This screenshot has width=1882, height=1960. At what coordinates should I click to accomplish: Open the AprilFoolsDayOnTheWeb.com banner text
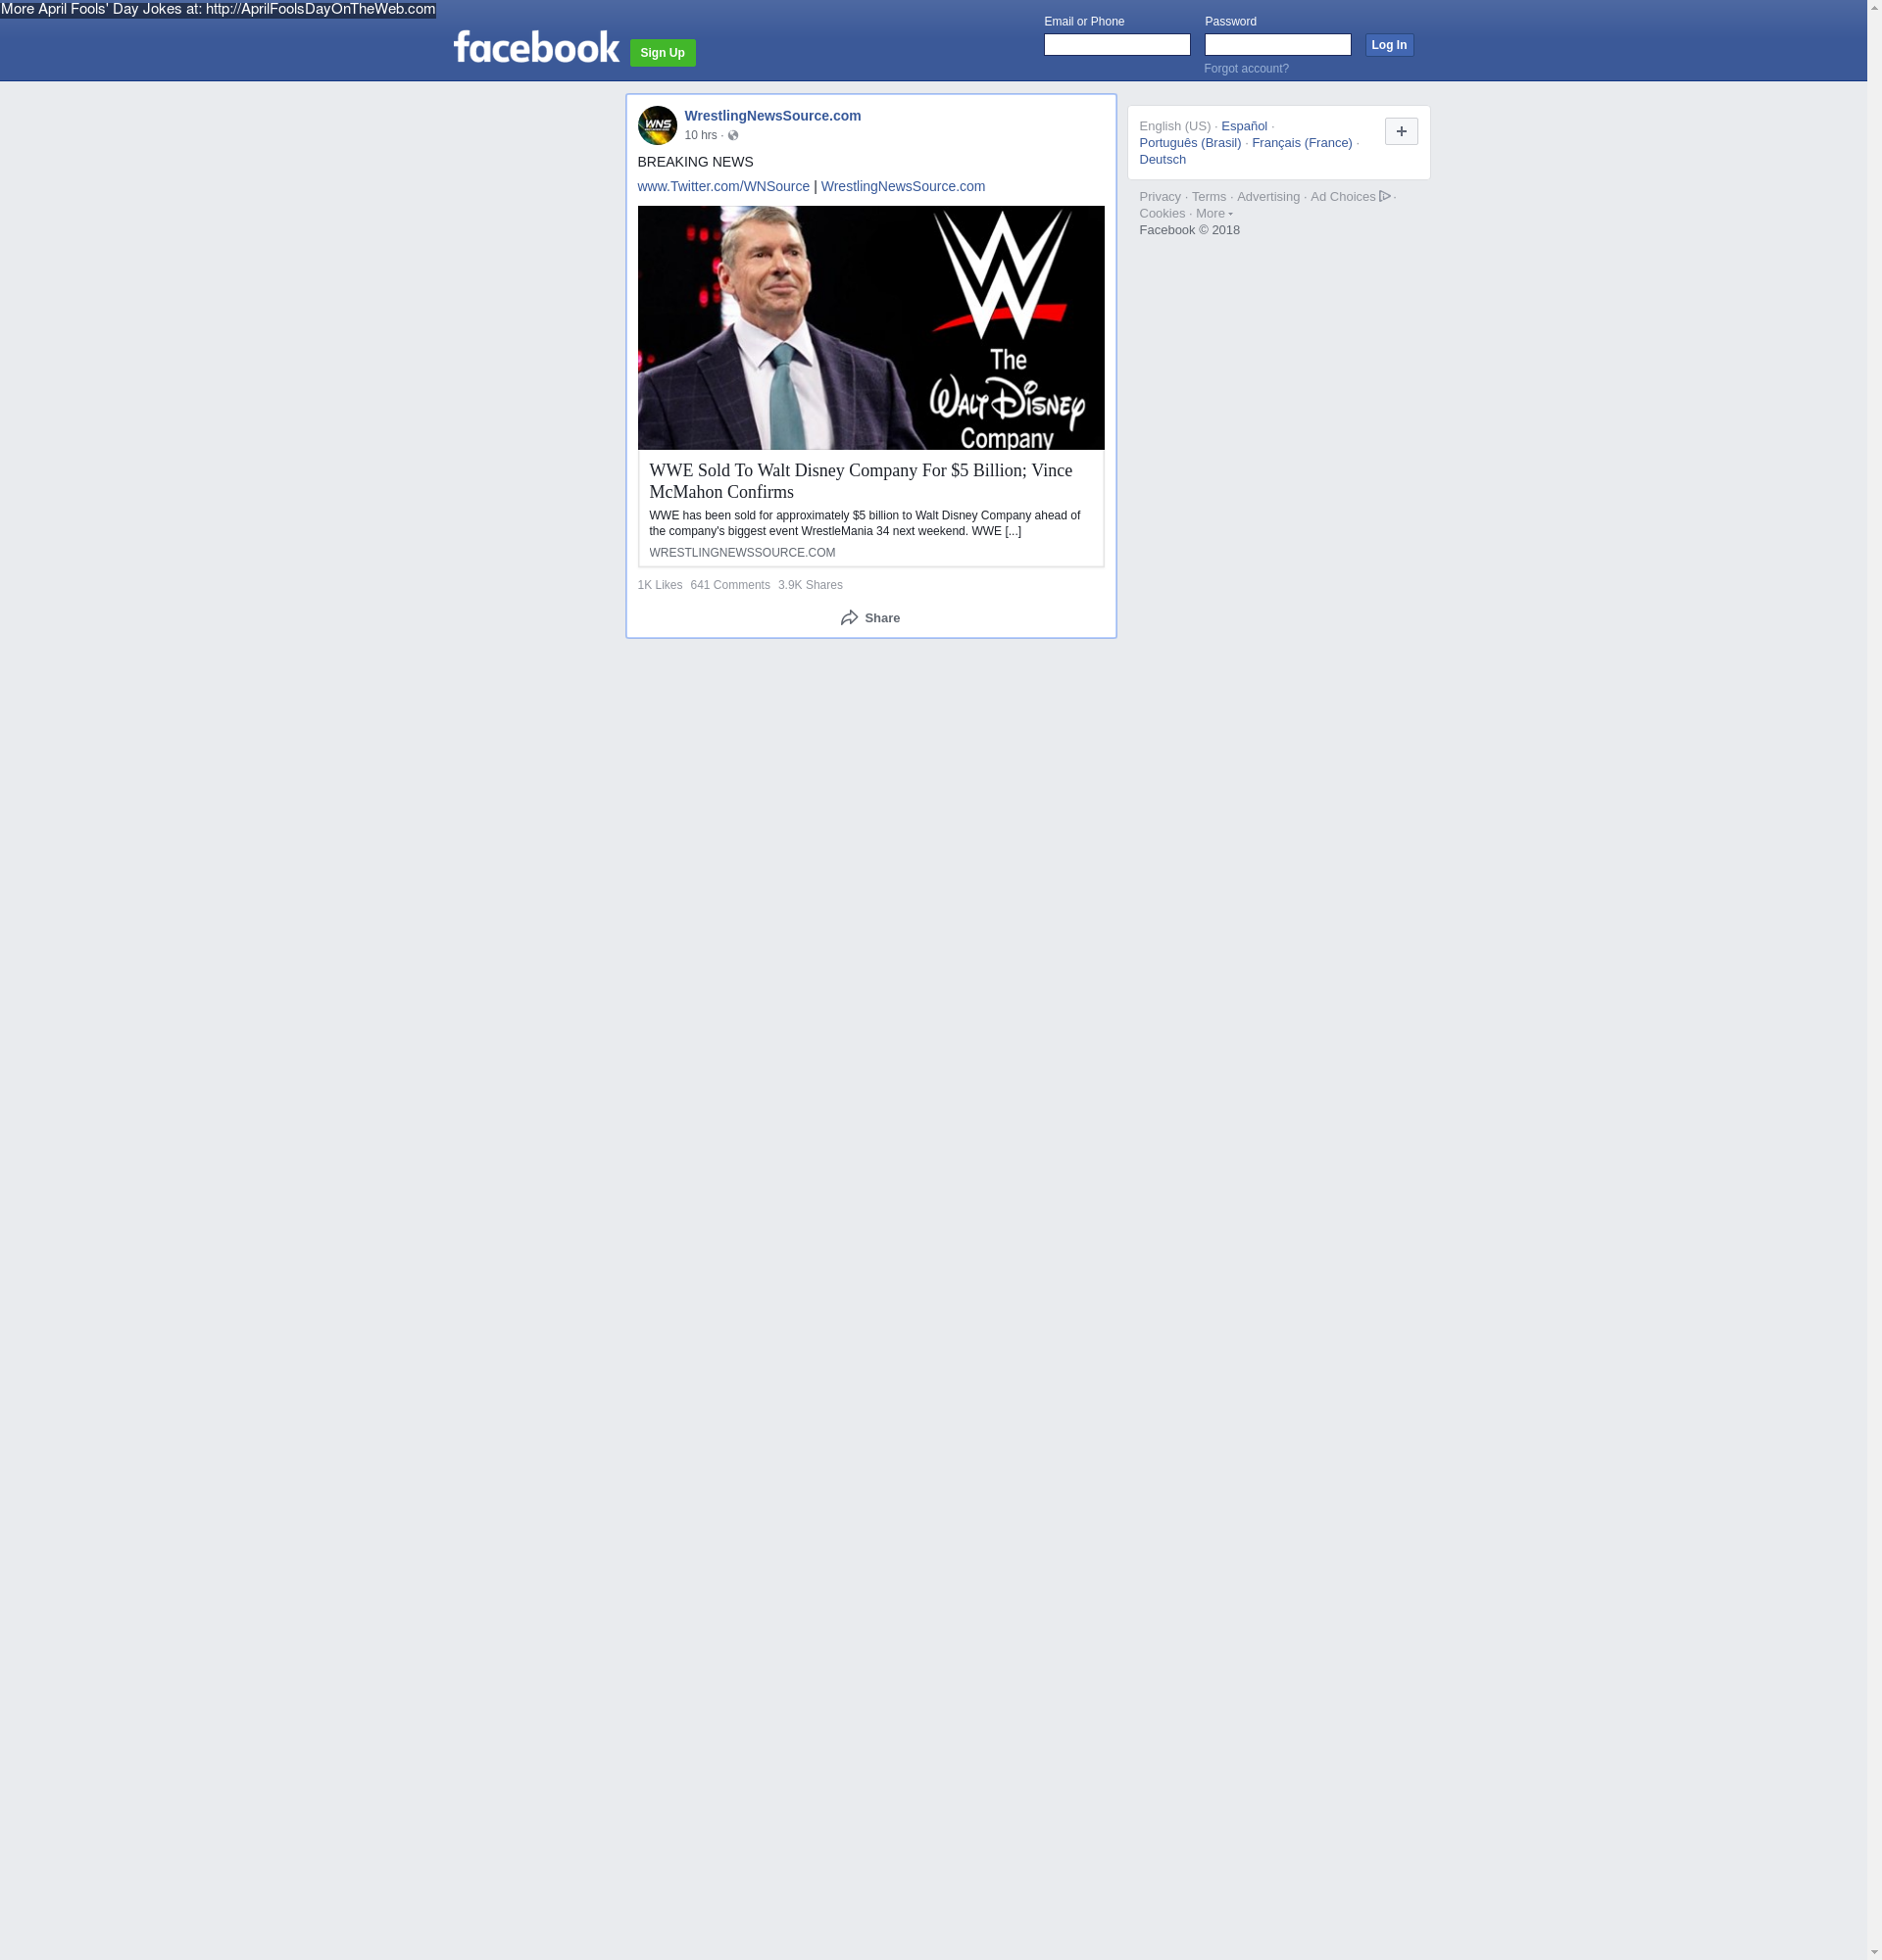(218, 9)
